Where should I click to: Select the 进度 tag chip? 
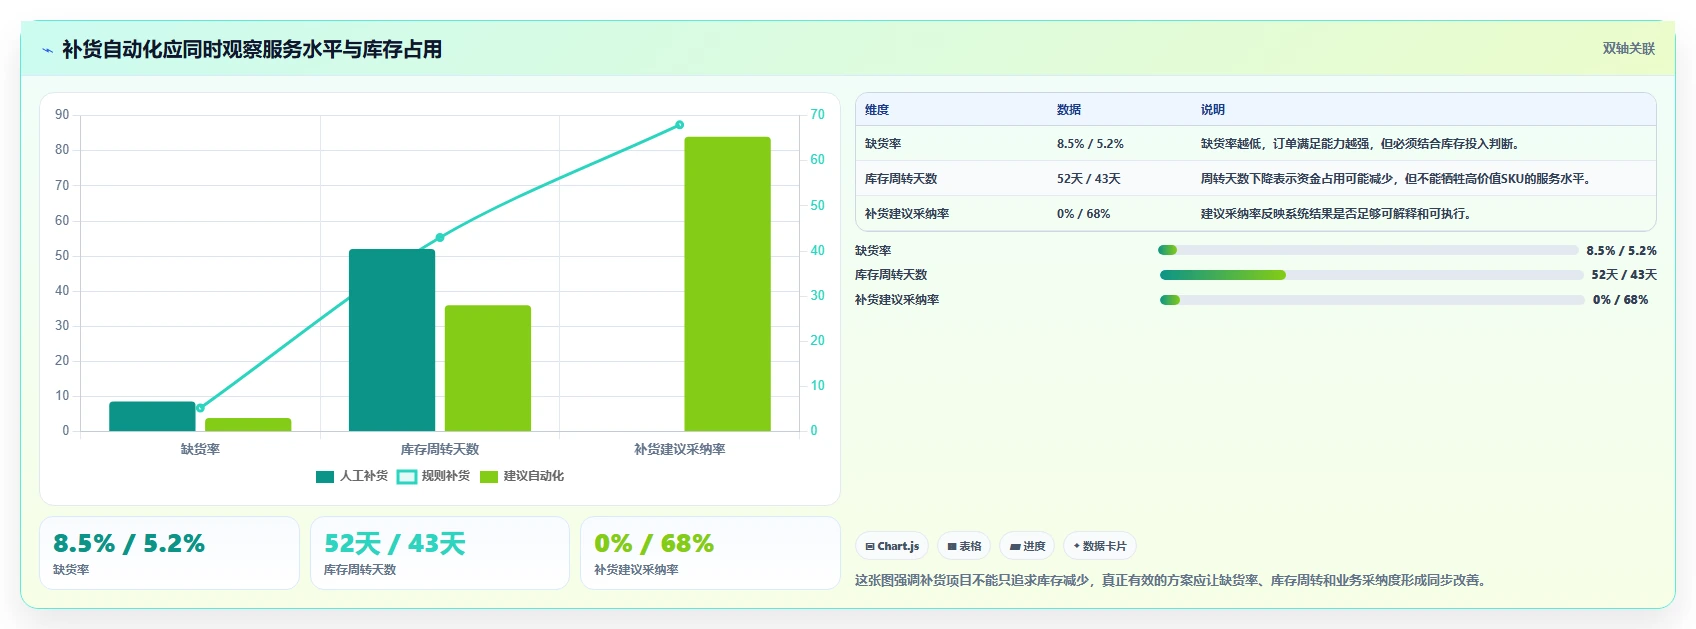tap(1027, 546)
